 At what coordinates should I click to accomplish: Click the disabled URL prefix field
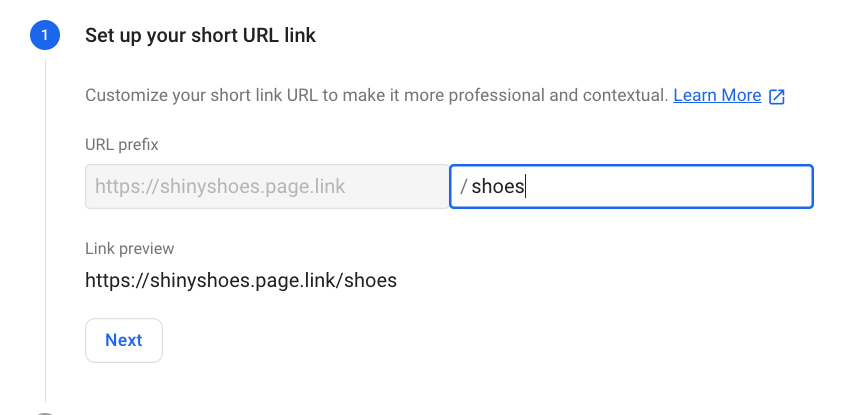click(x=267, y=187)
